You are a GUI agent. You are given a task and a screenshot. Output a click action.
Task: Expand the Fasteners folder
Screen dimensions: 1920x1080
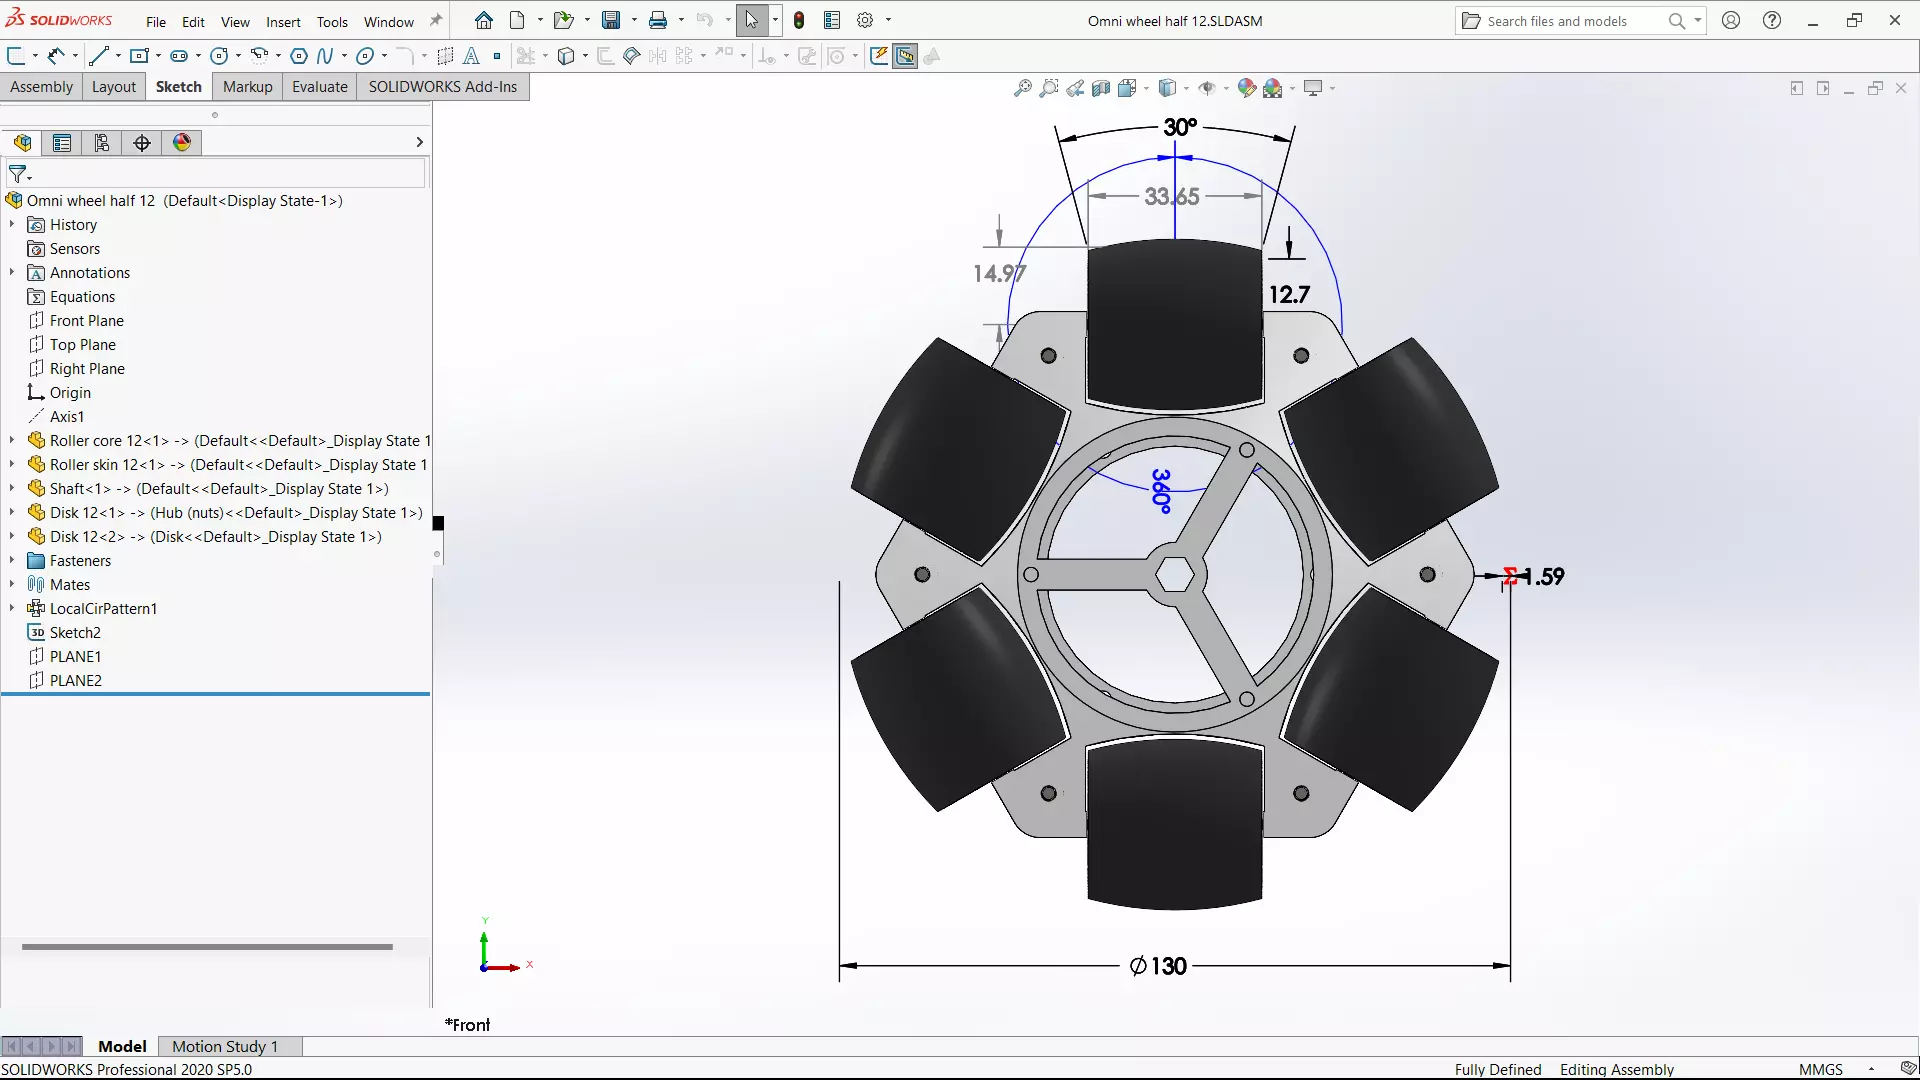tap(12, 560)
